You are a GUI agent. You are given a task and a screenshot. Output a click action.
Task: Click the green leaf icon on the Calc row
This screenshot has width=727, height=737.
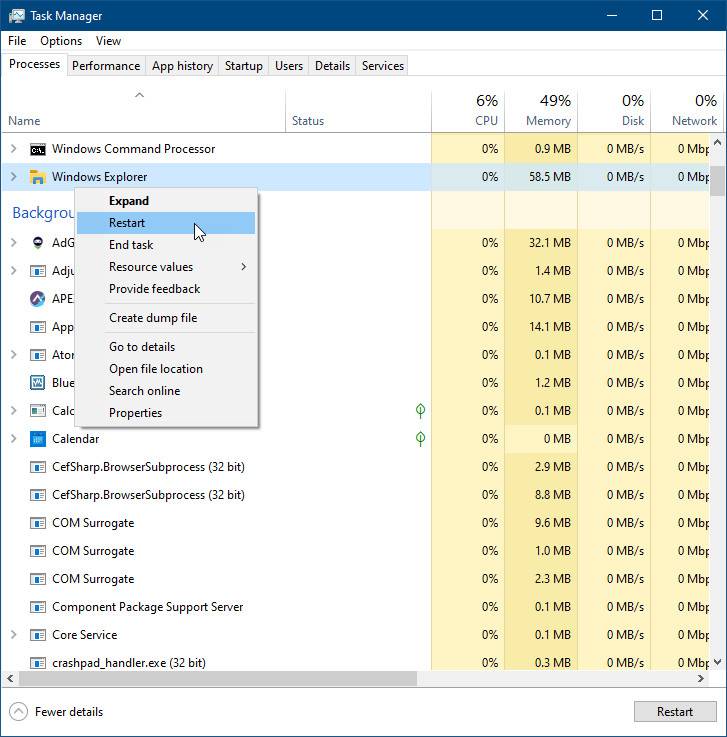click(421, 411)
